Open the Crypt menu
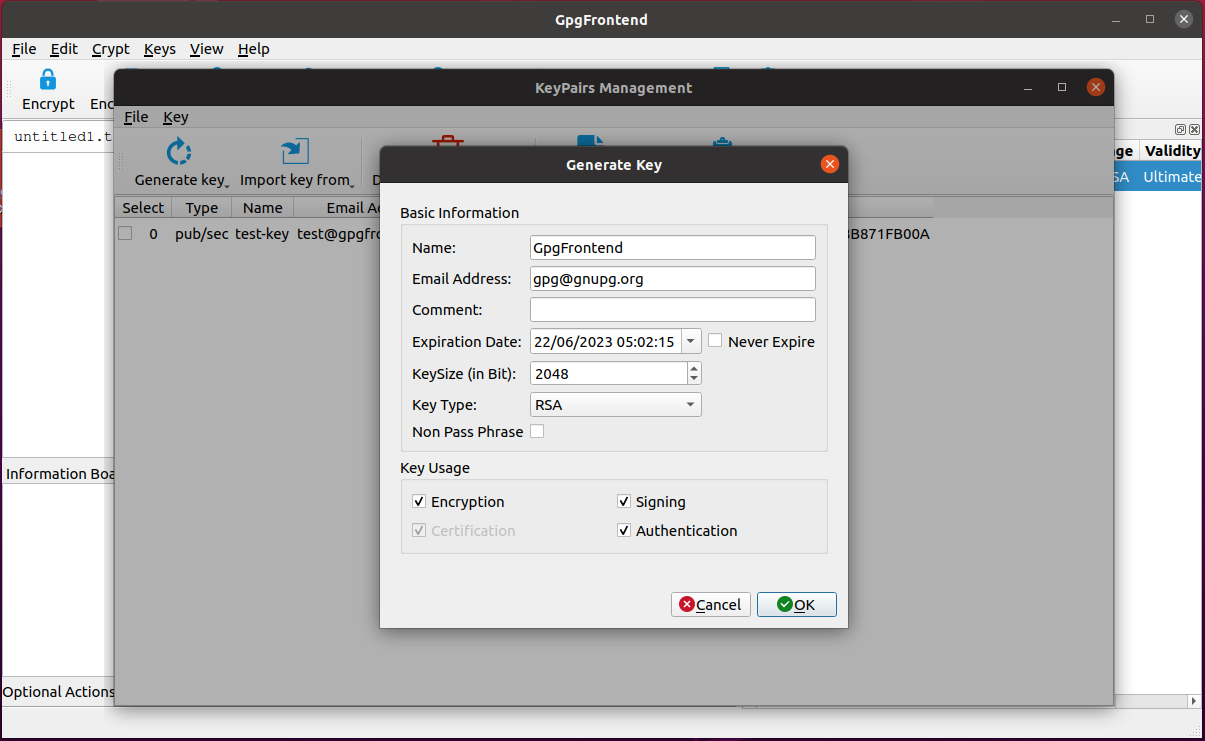This screenshot has width=1205, height=741. pos(111,49)
